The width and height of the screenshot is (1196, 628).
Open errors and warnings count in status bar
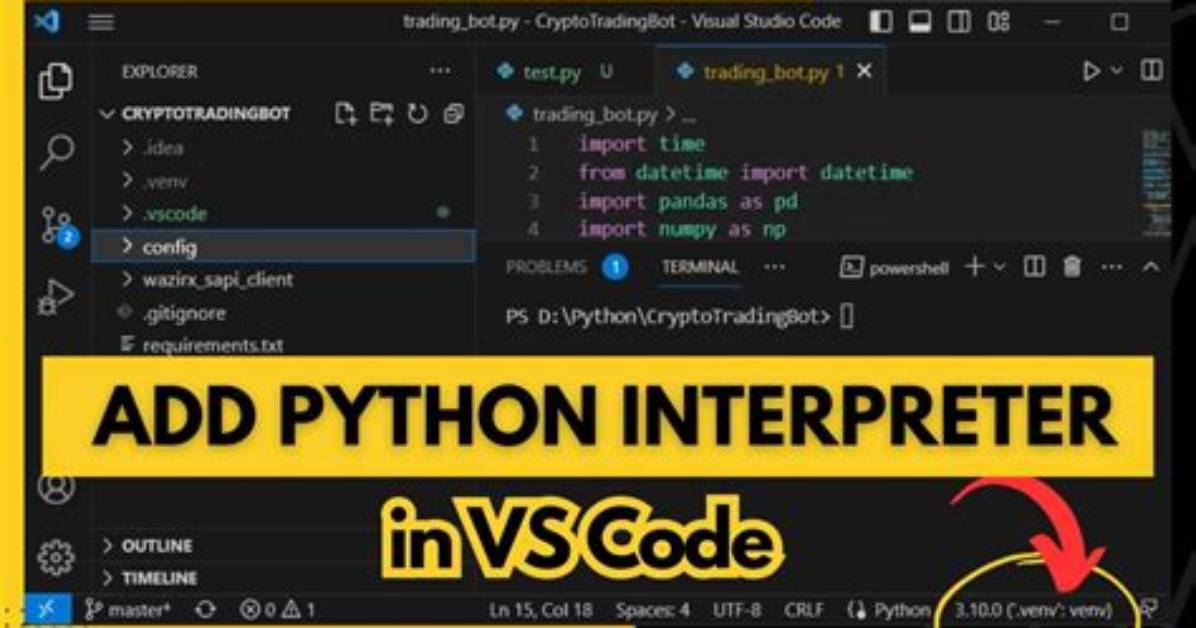[x=278, y=610]
